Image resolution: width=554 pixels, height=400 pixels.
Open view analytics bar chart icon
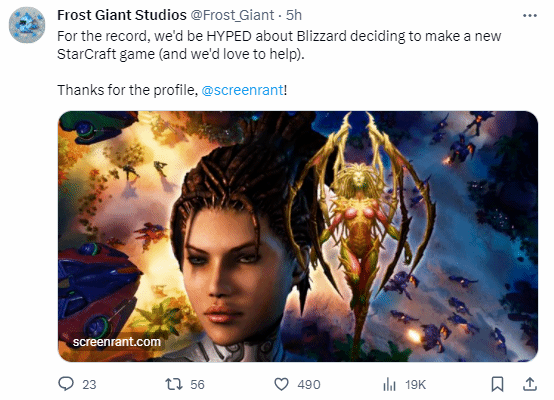click(x=389, y=384)
